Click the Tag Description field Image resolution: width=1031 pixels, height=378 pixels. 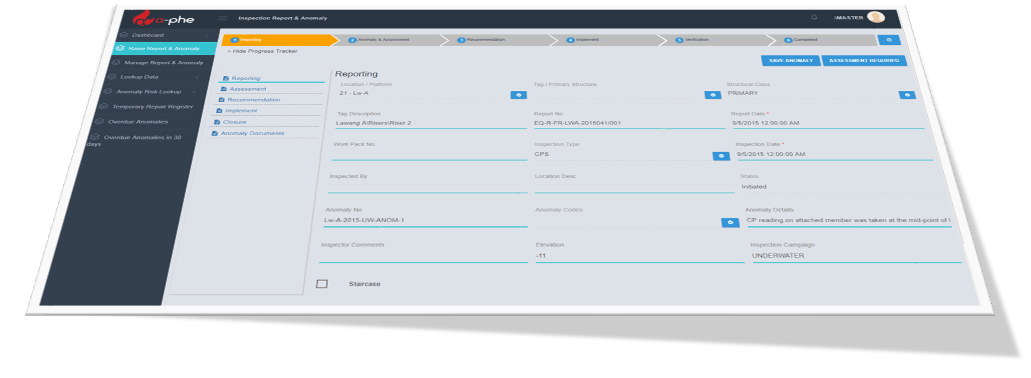pos(431,123)
